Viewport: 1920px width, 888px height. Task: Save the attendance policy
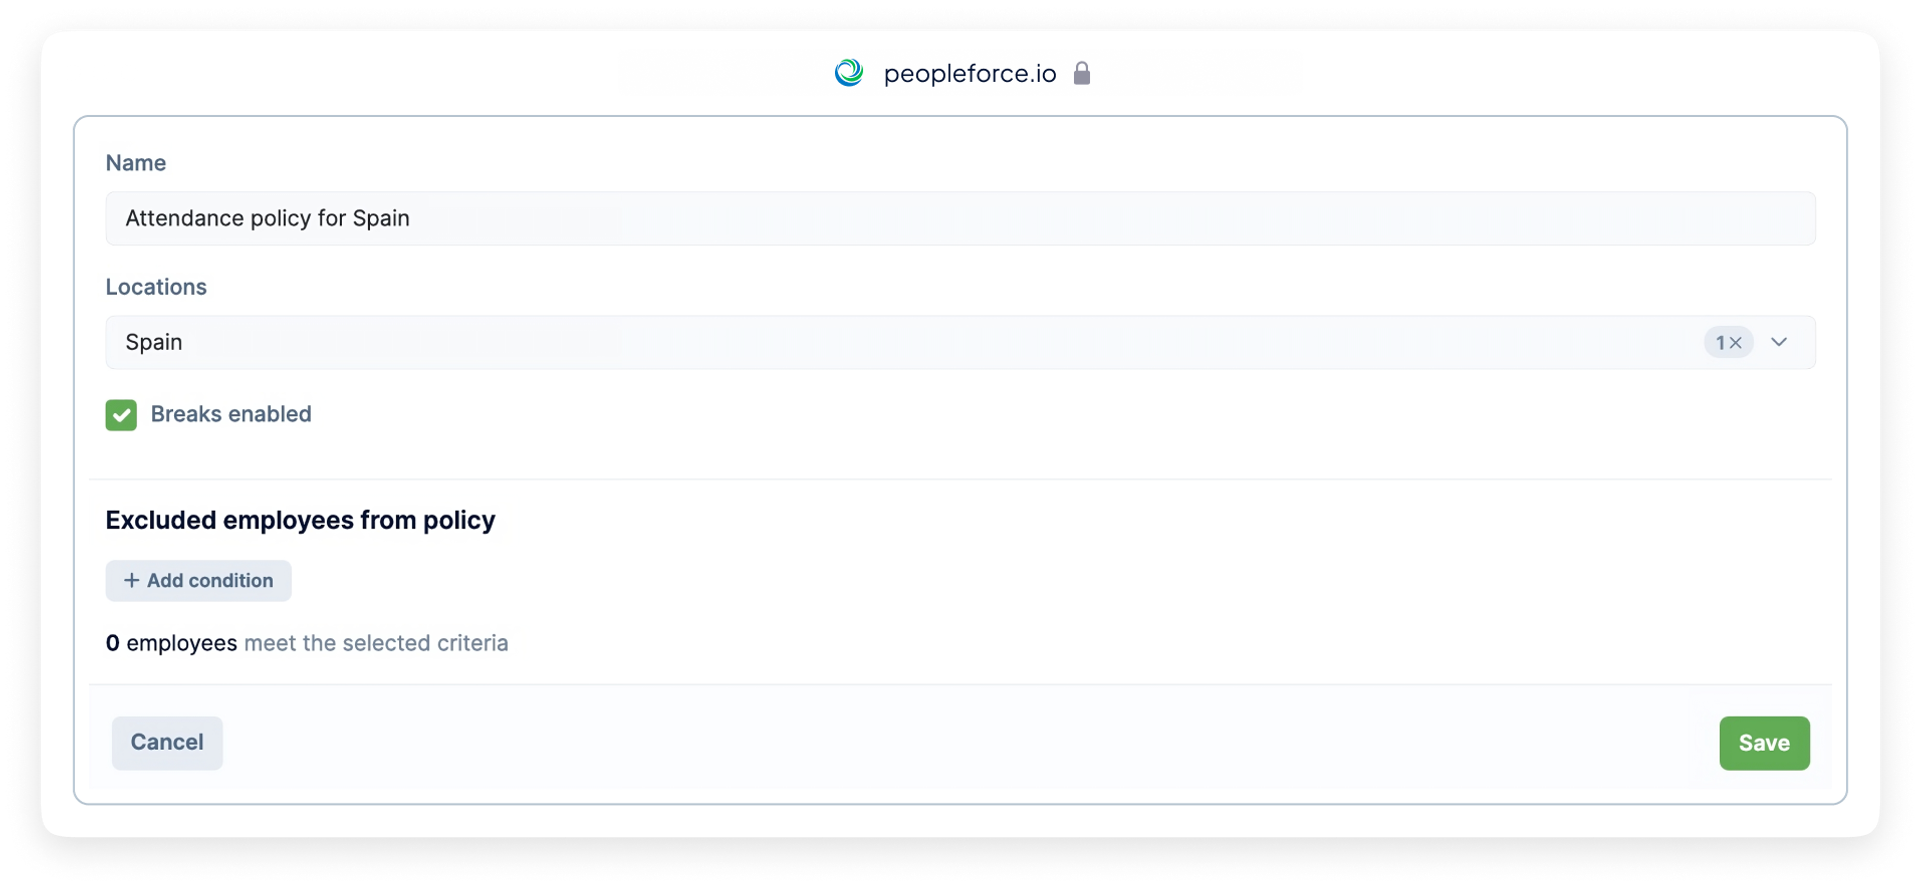(1764, 743)
